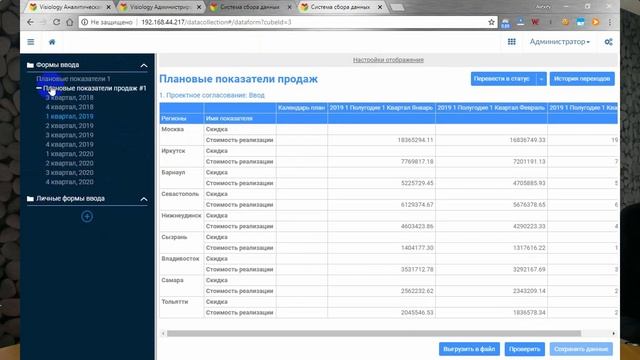Image resolution: width=640 pixels, height=360 pixels.
Task: Reload the page in the browser
Action: (56, 22)
